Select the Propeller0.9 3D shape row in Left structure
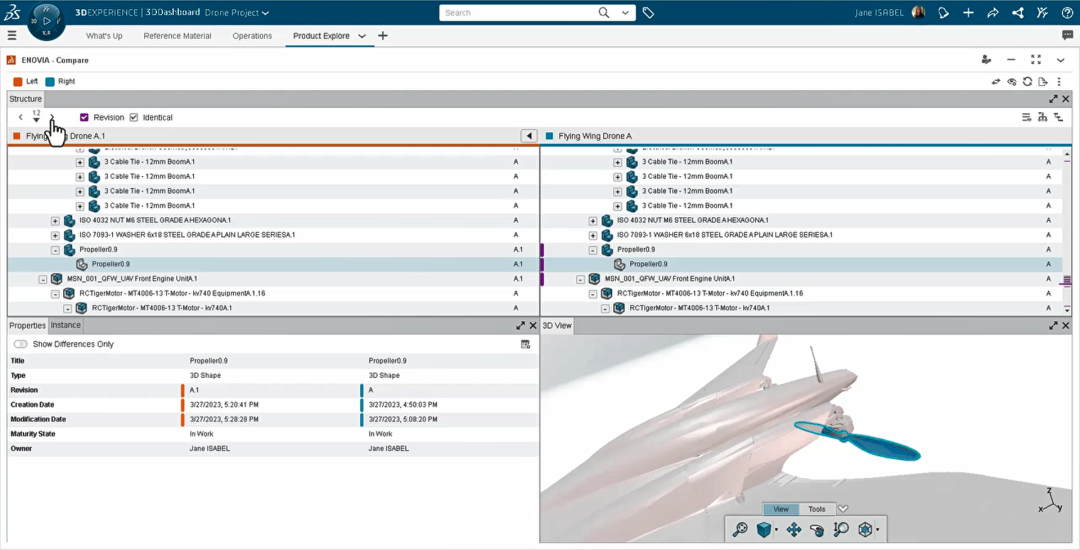 pyautogui.click(x=273, y=264)
